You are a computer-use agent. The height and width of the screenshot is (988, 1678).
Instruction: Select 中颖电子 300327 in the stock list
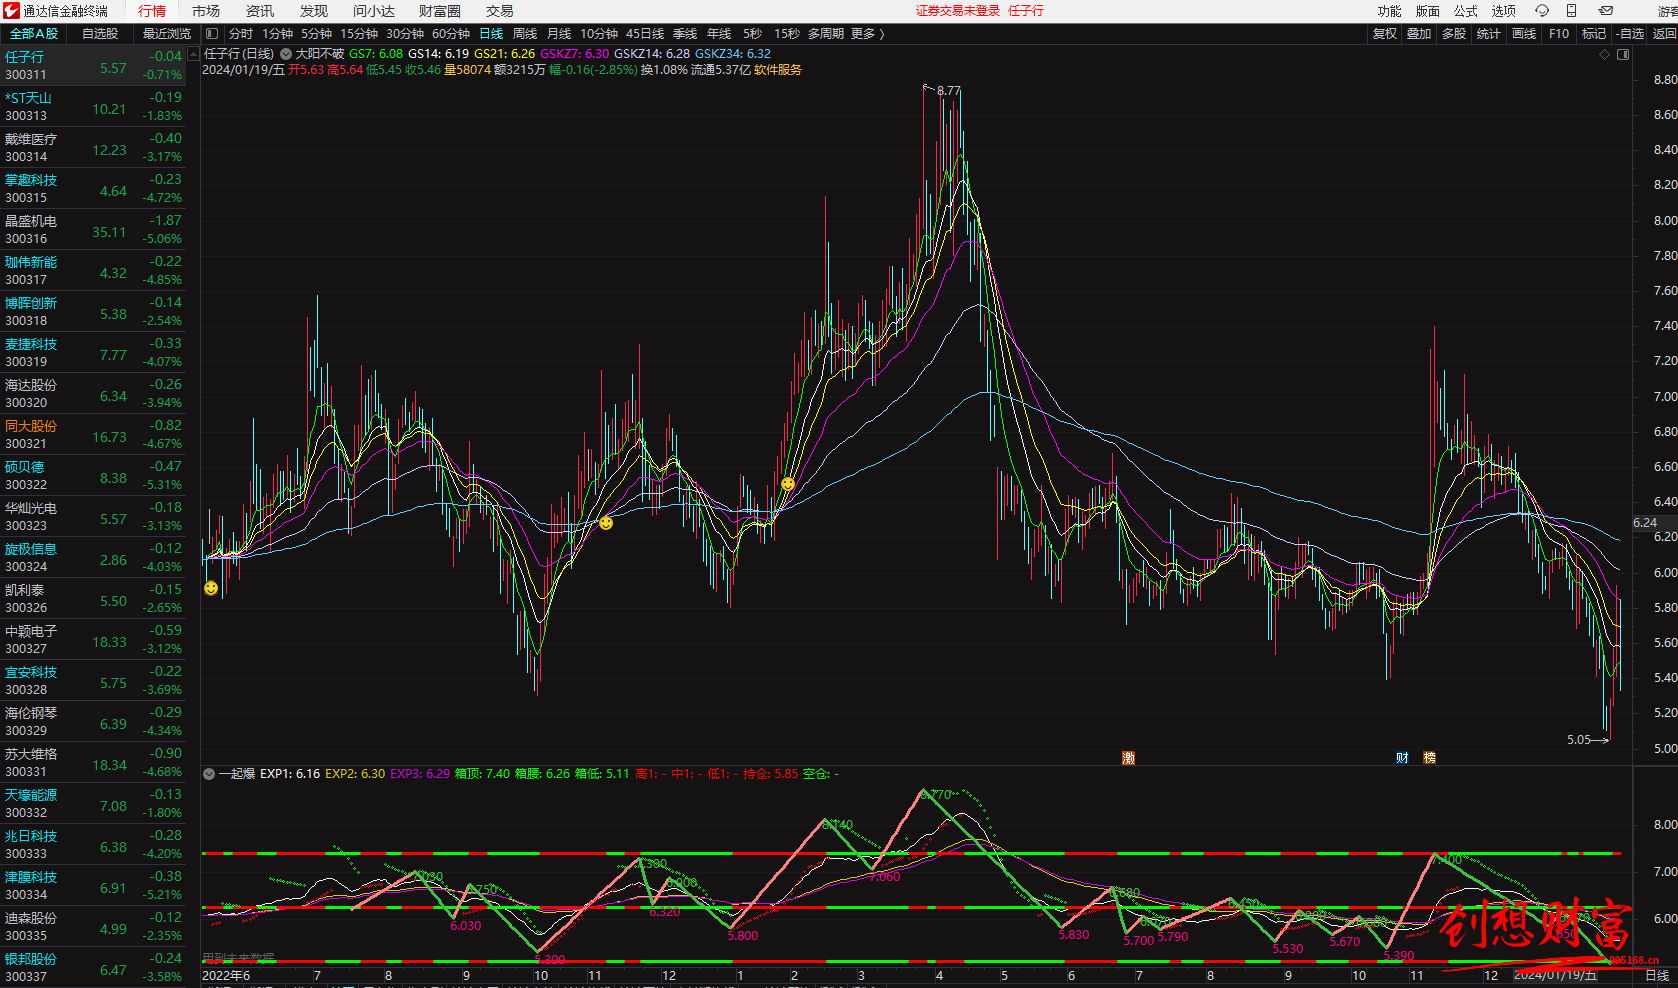click(x=93, y=640)
